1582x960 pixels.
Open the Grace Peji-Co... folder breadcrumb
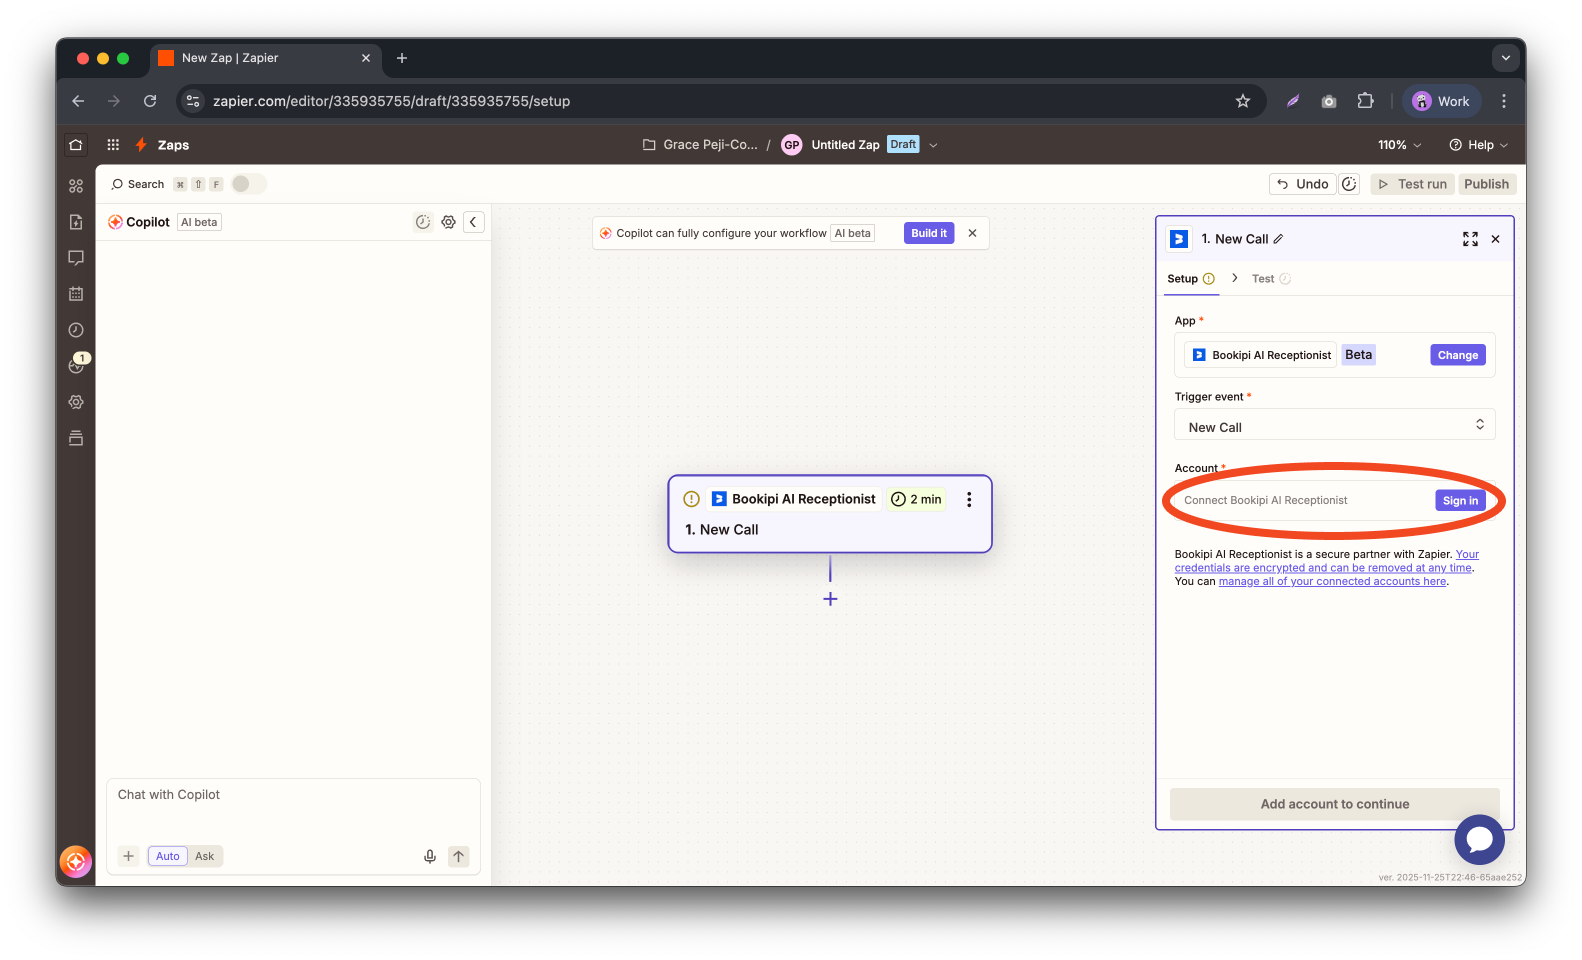700,145
